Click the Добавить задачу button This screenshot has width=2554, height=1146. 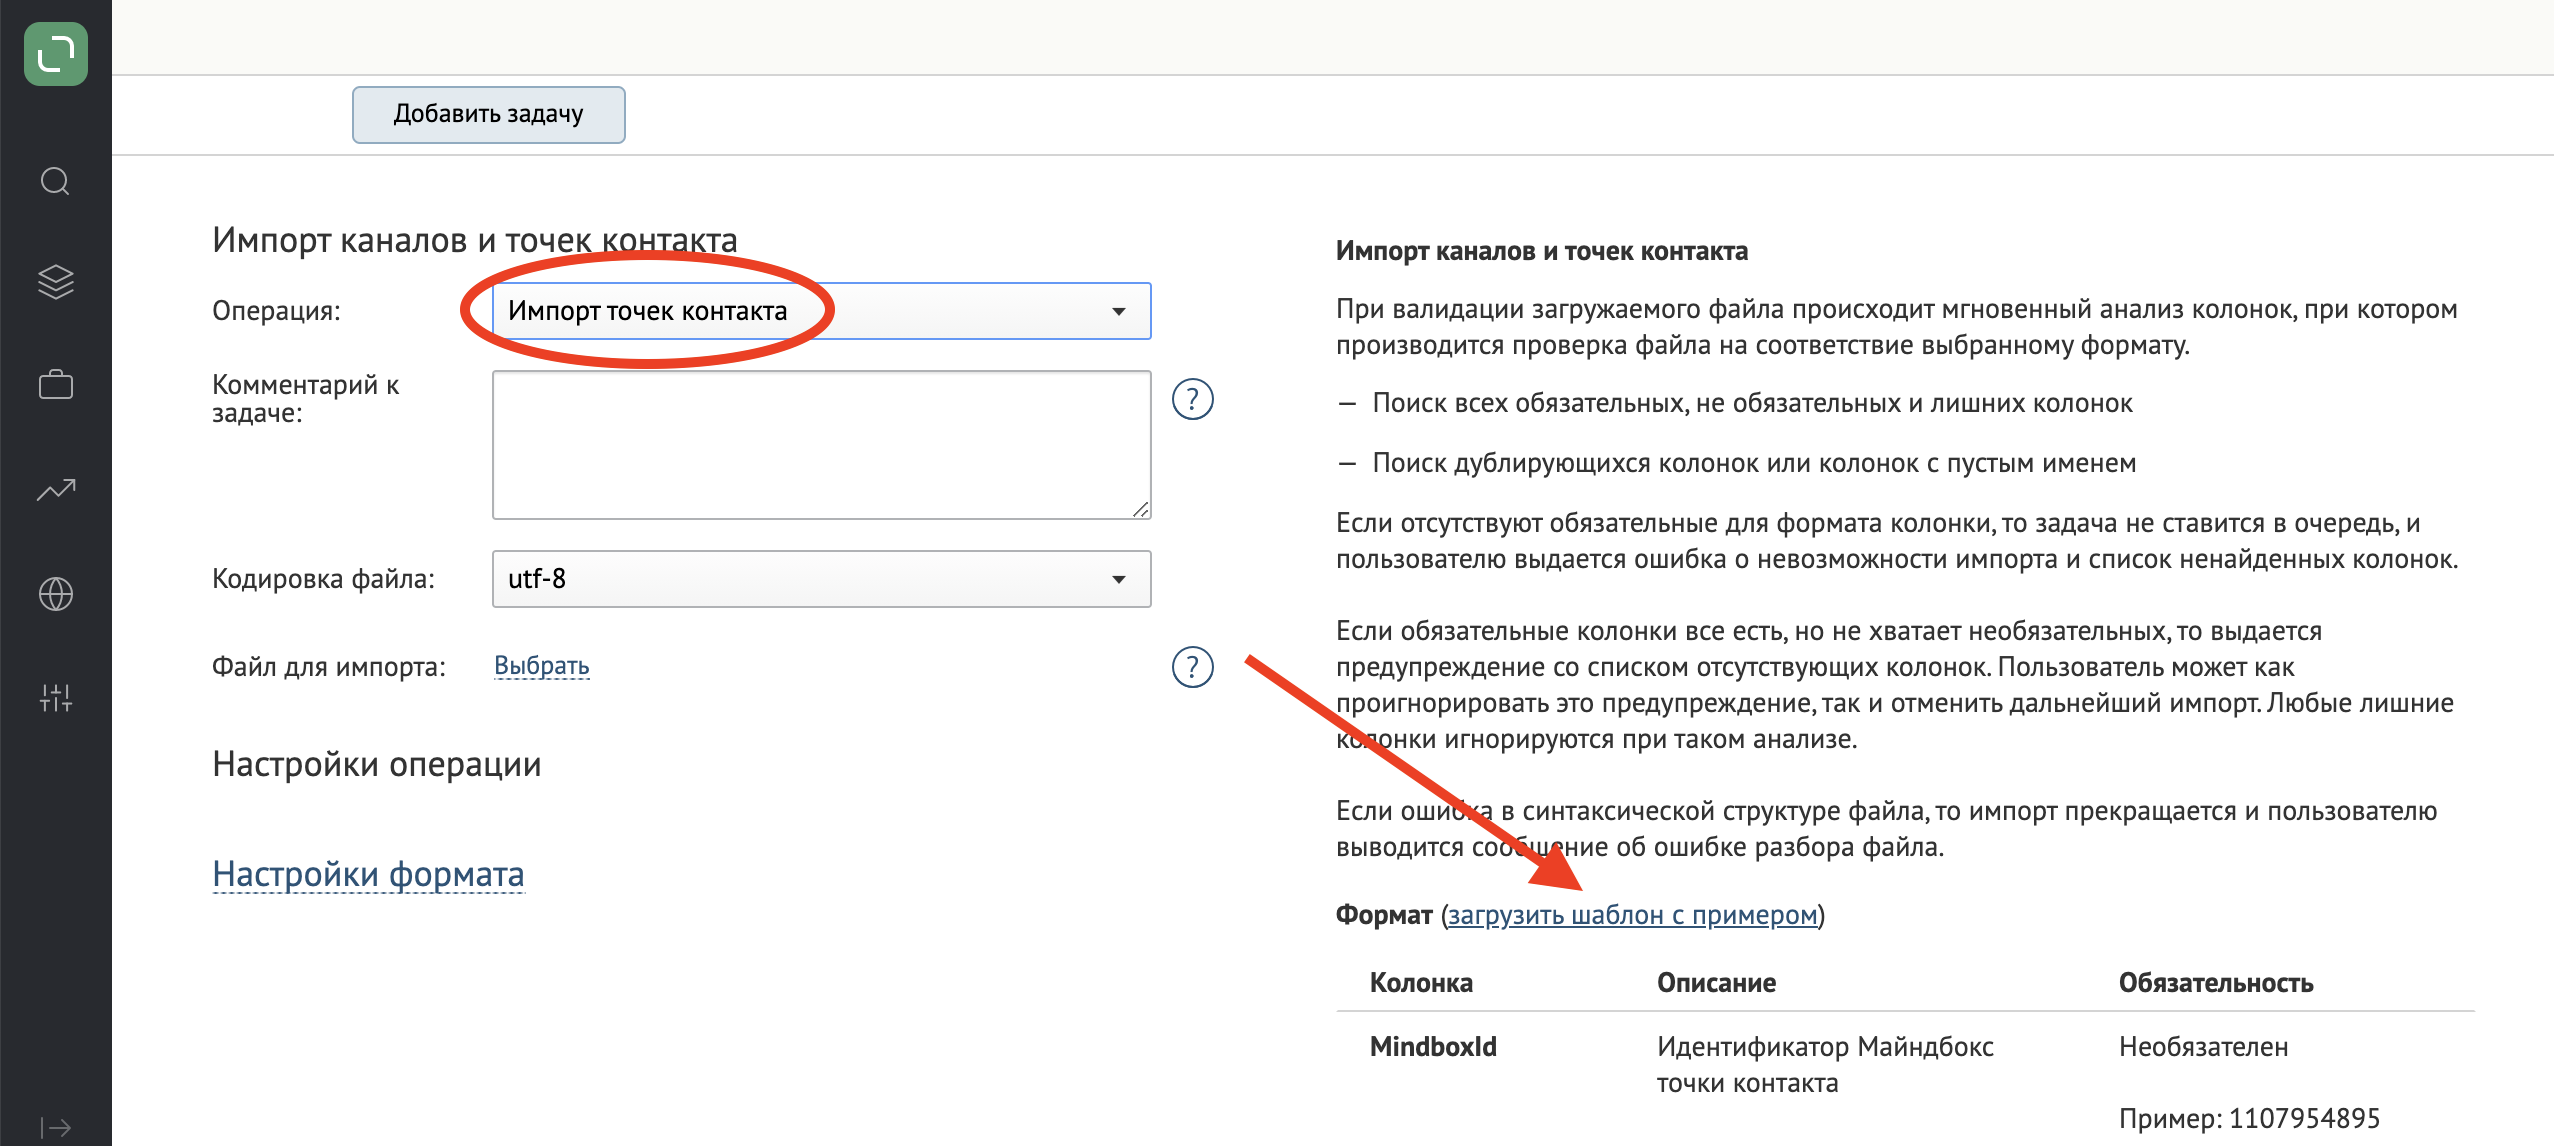[489, 114]
